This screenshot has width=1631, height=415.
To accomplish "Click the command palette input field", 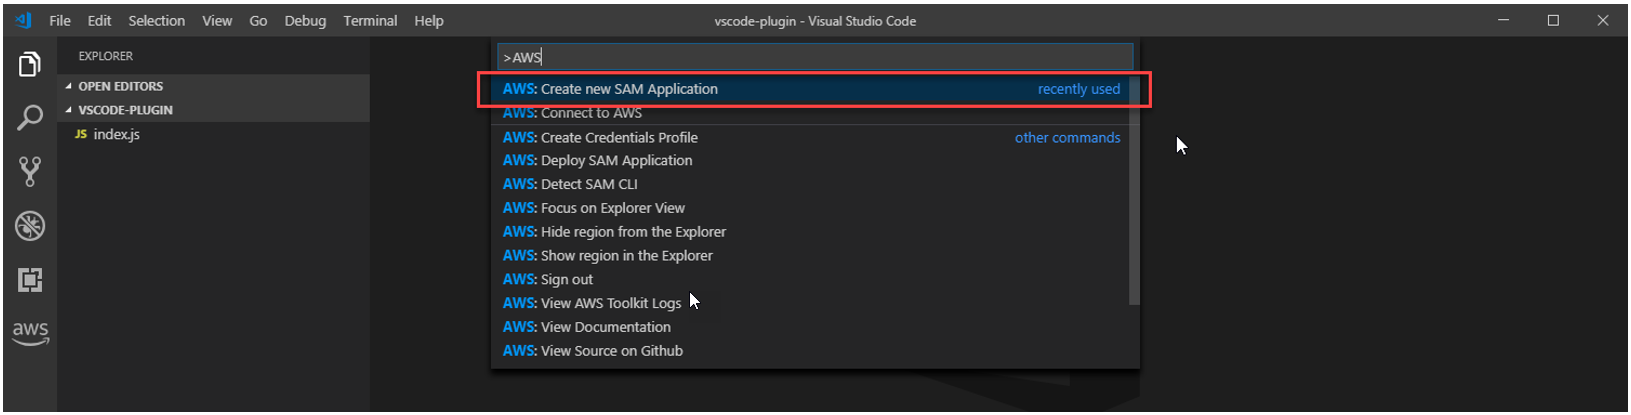I will click(815, 57).
